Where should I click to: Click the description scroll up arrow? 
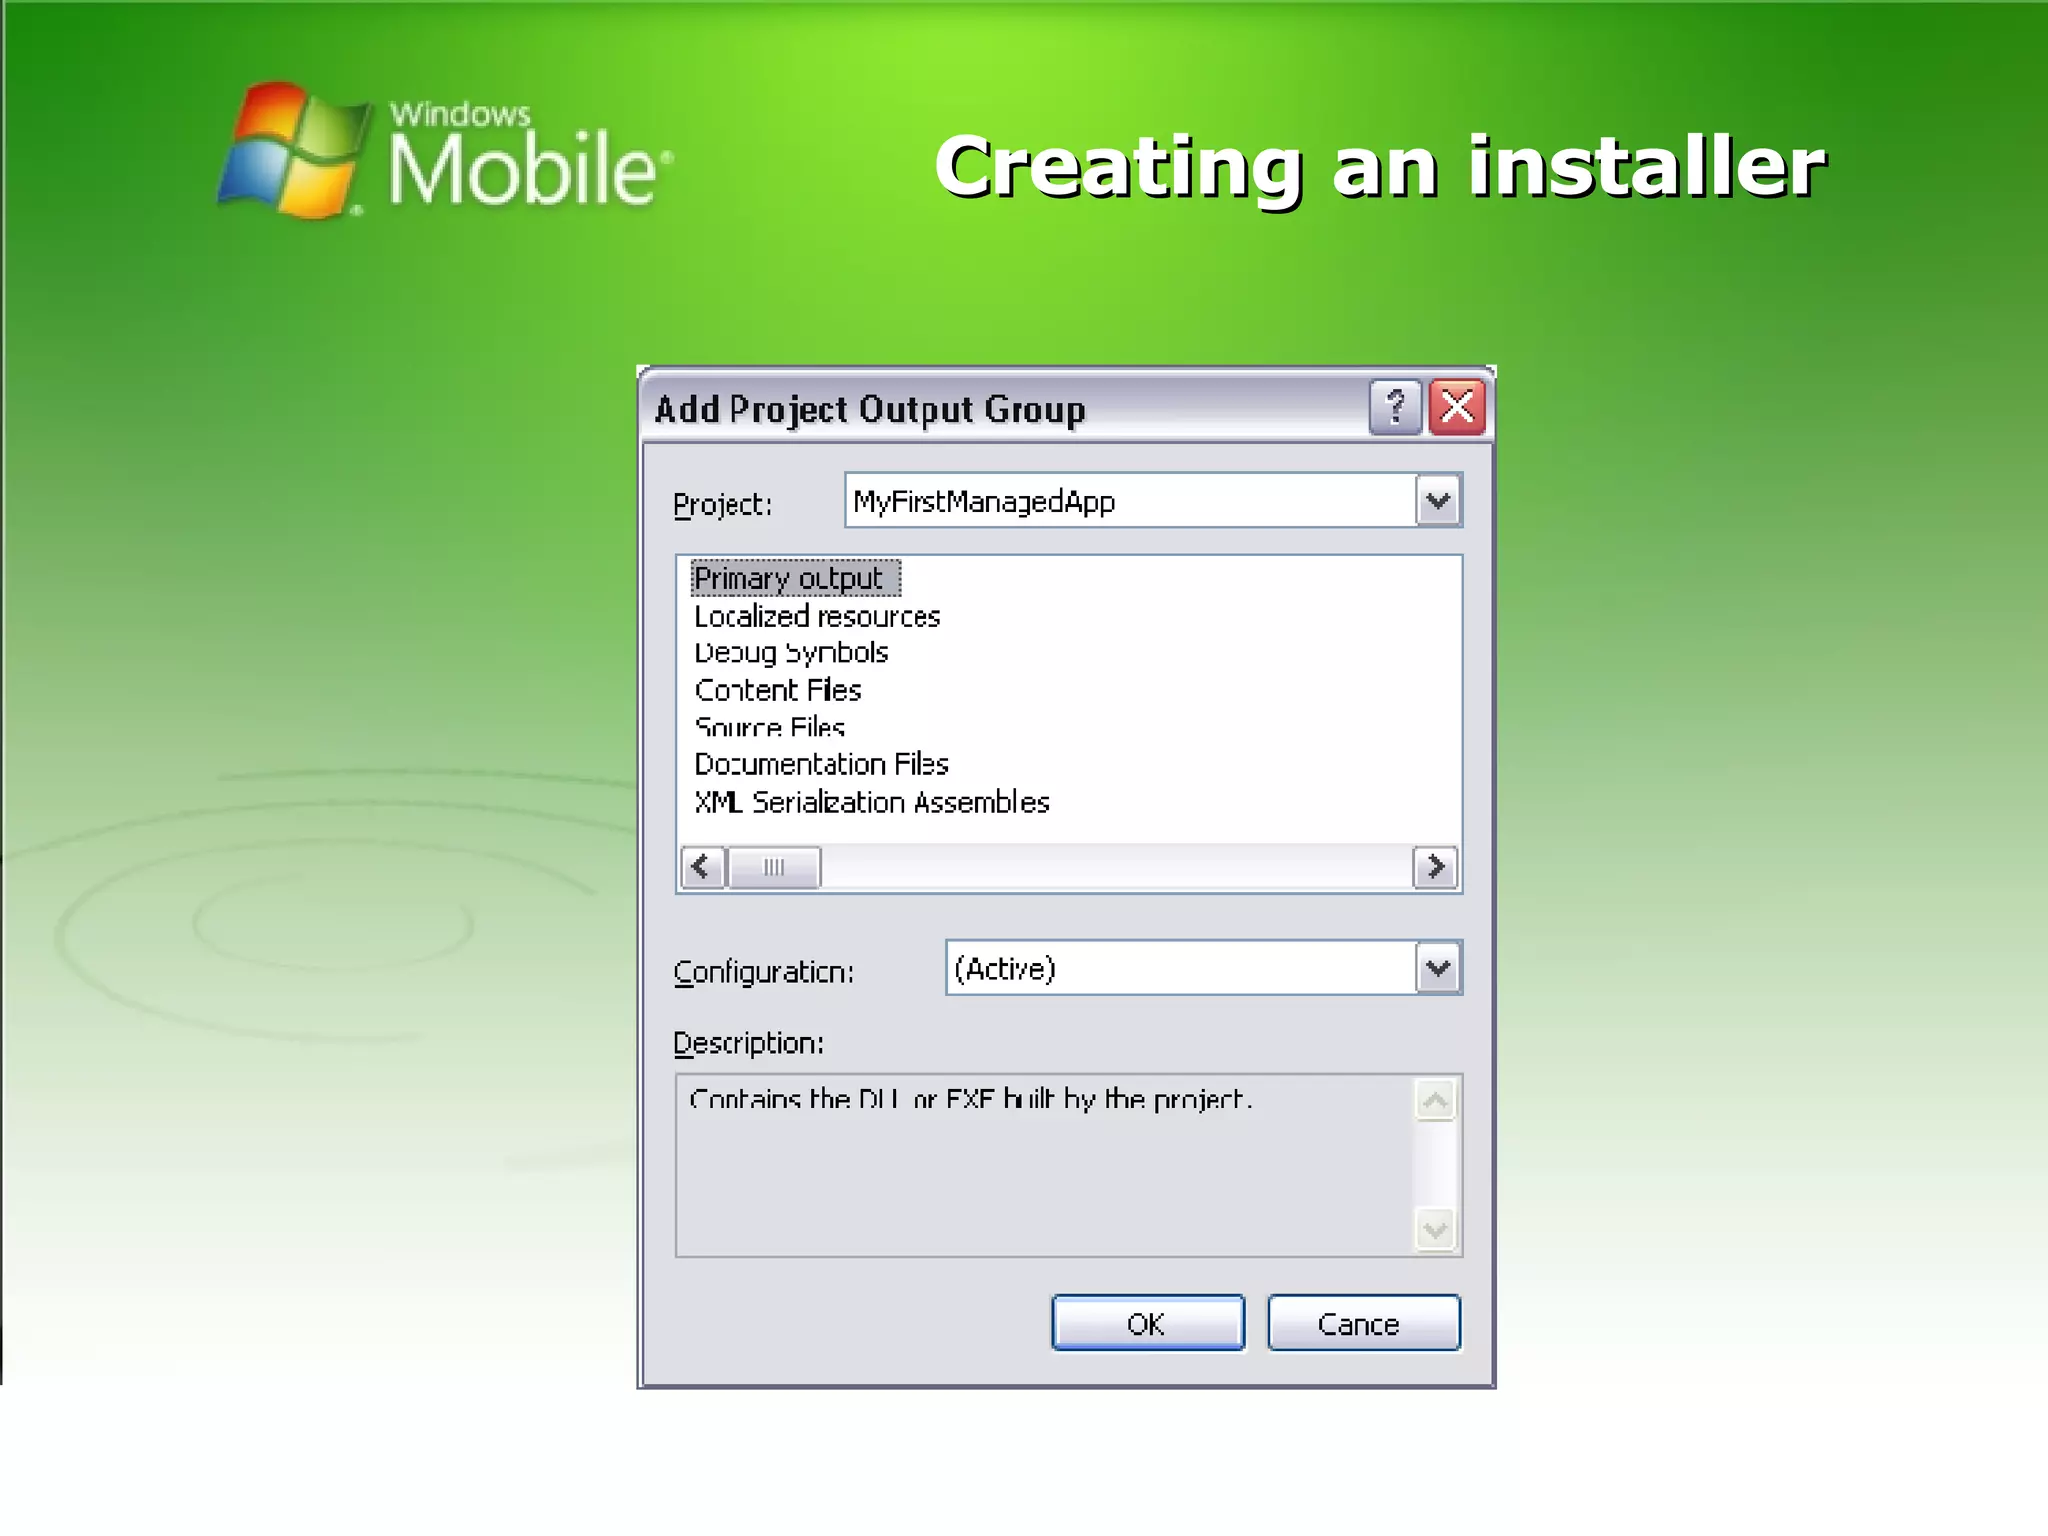[x=1436, y=1101]
